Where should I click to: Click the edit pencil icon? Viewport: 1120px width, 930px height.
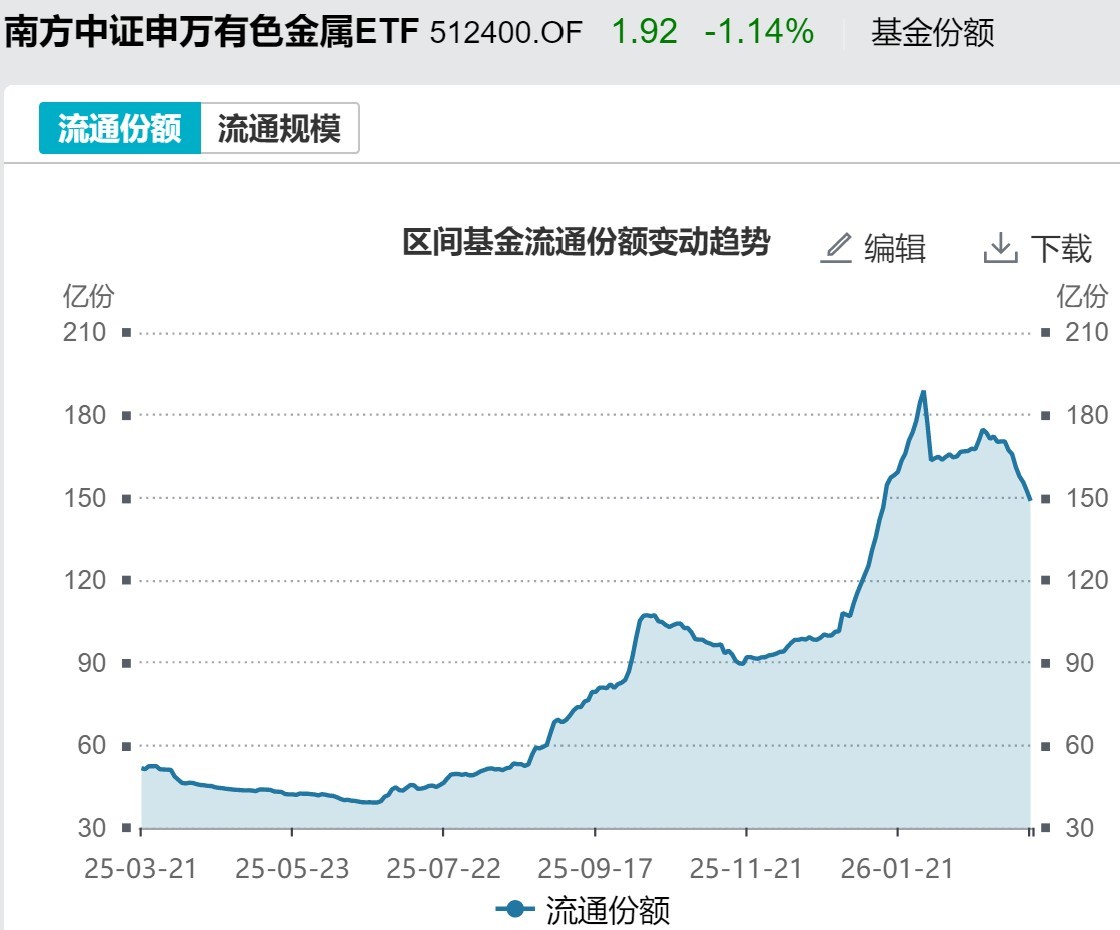coord(838,245)
